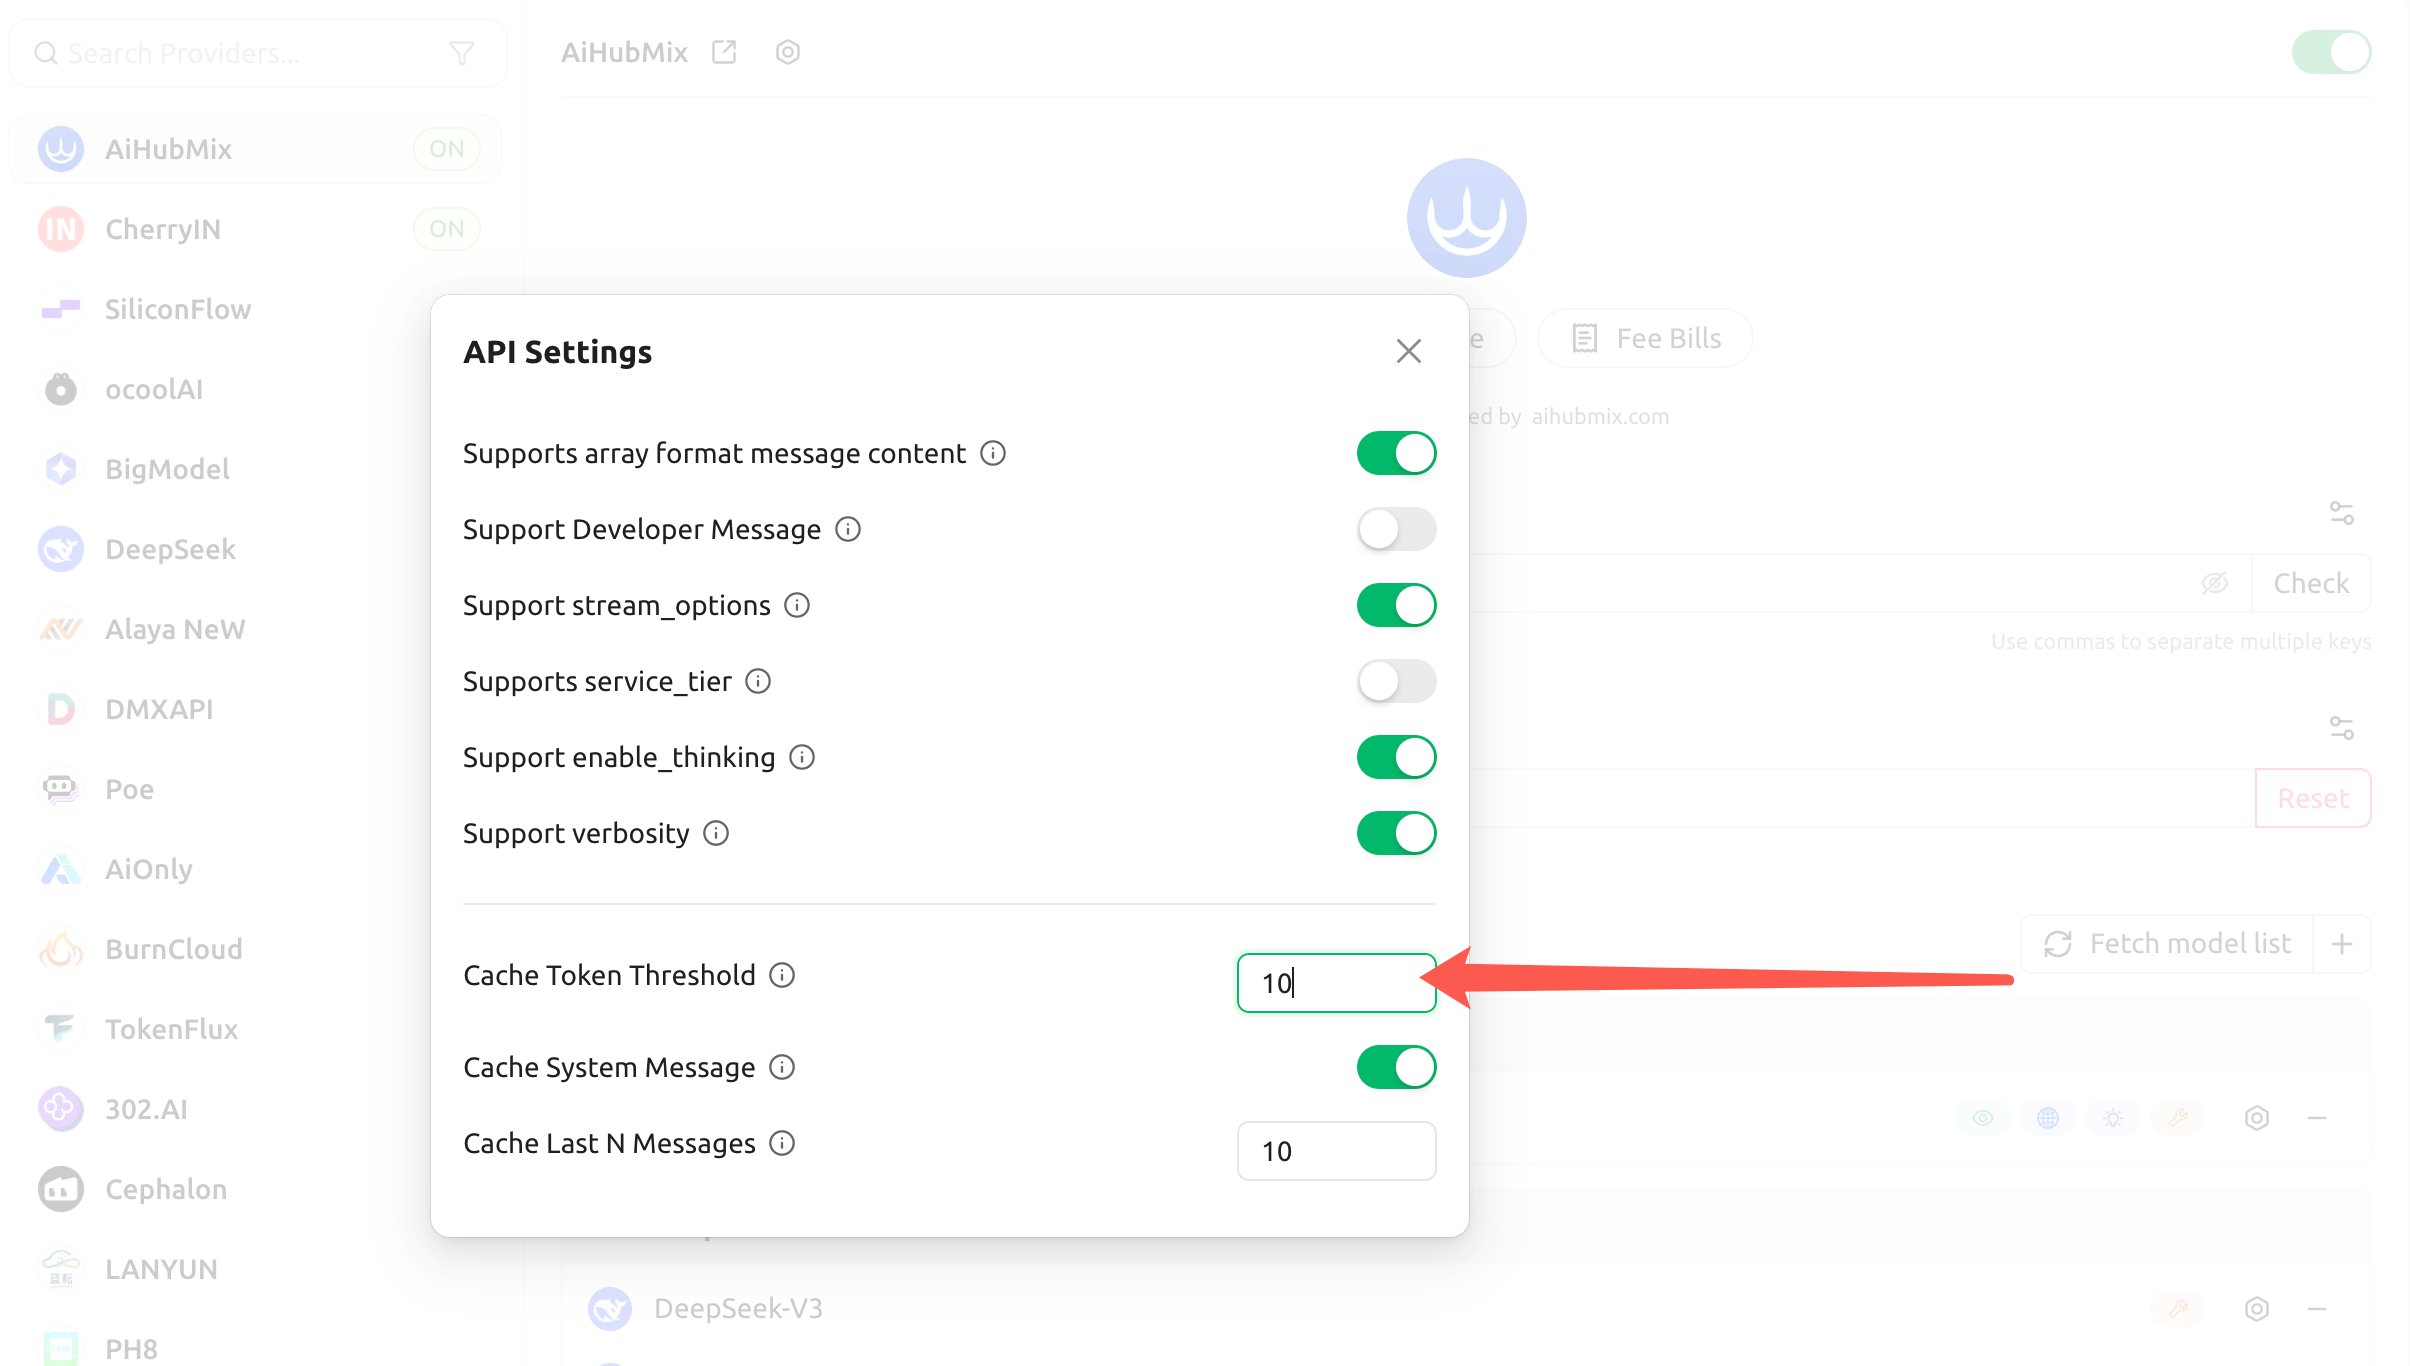Toggle Support enable_thinking switch
The width and height of the screenshot is (2410, 1366).
(x=1396, y=757)
